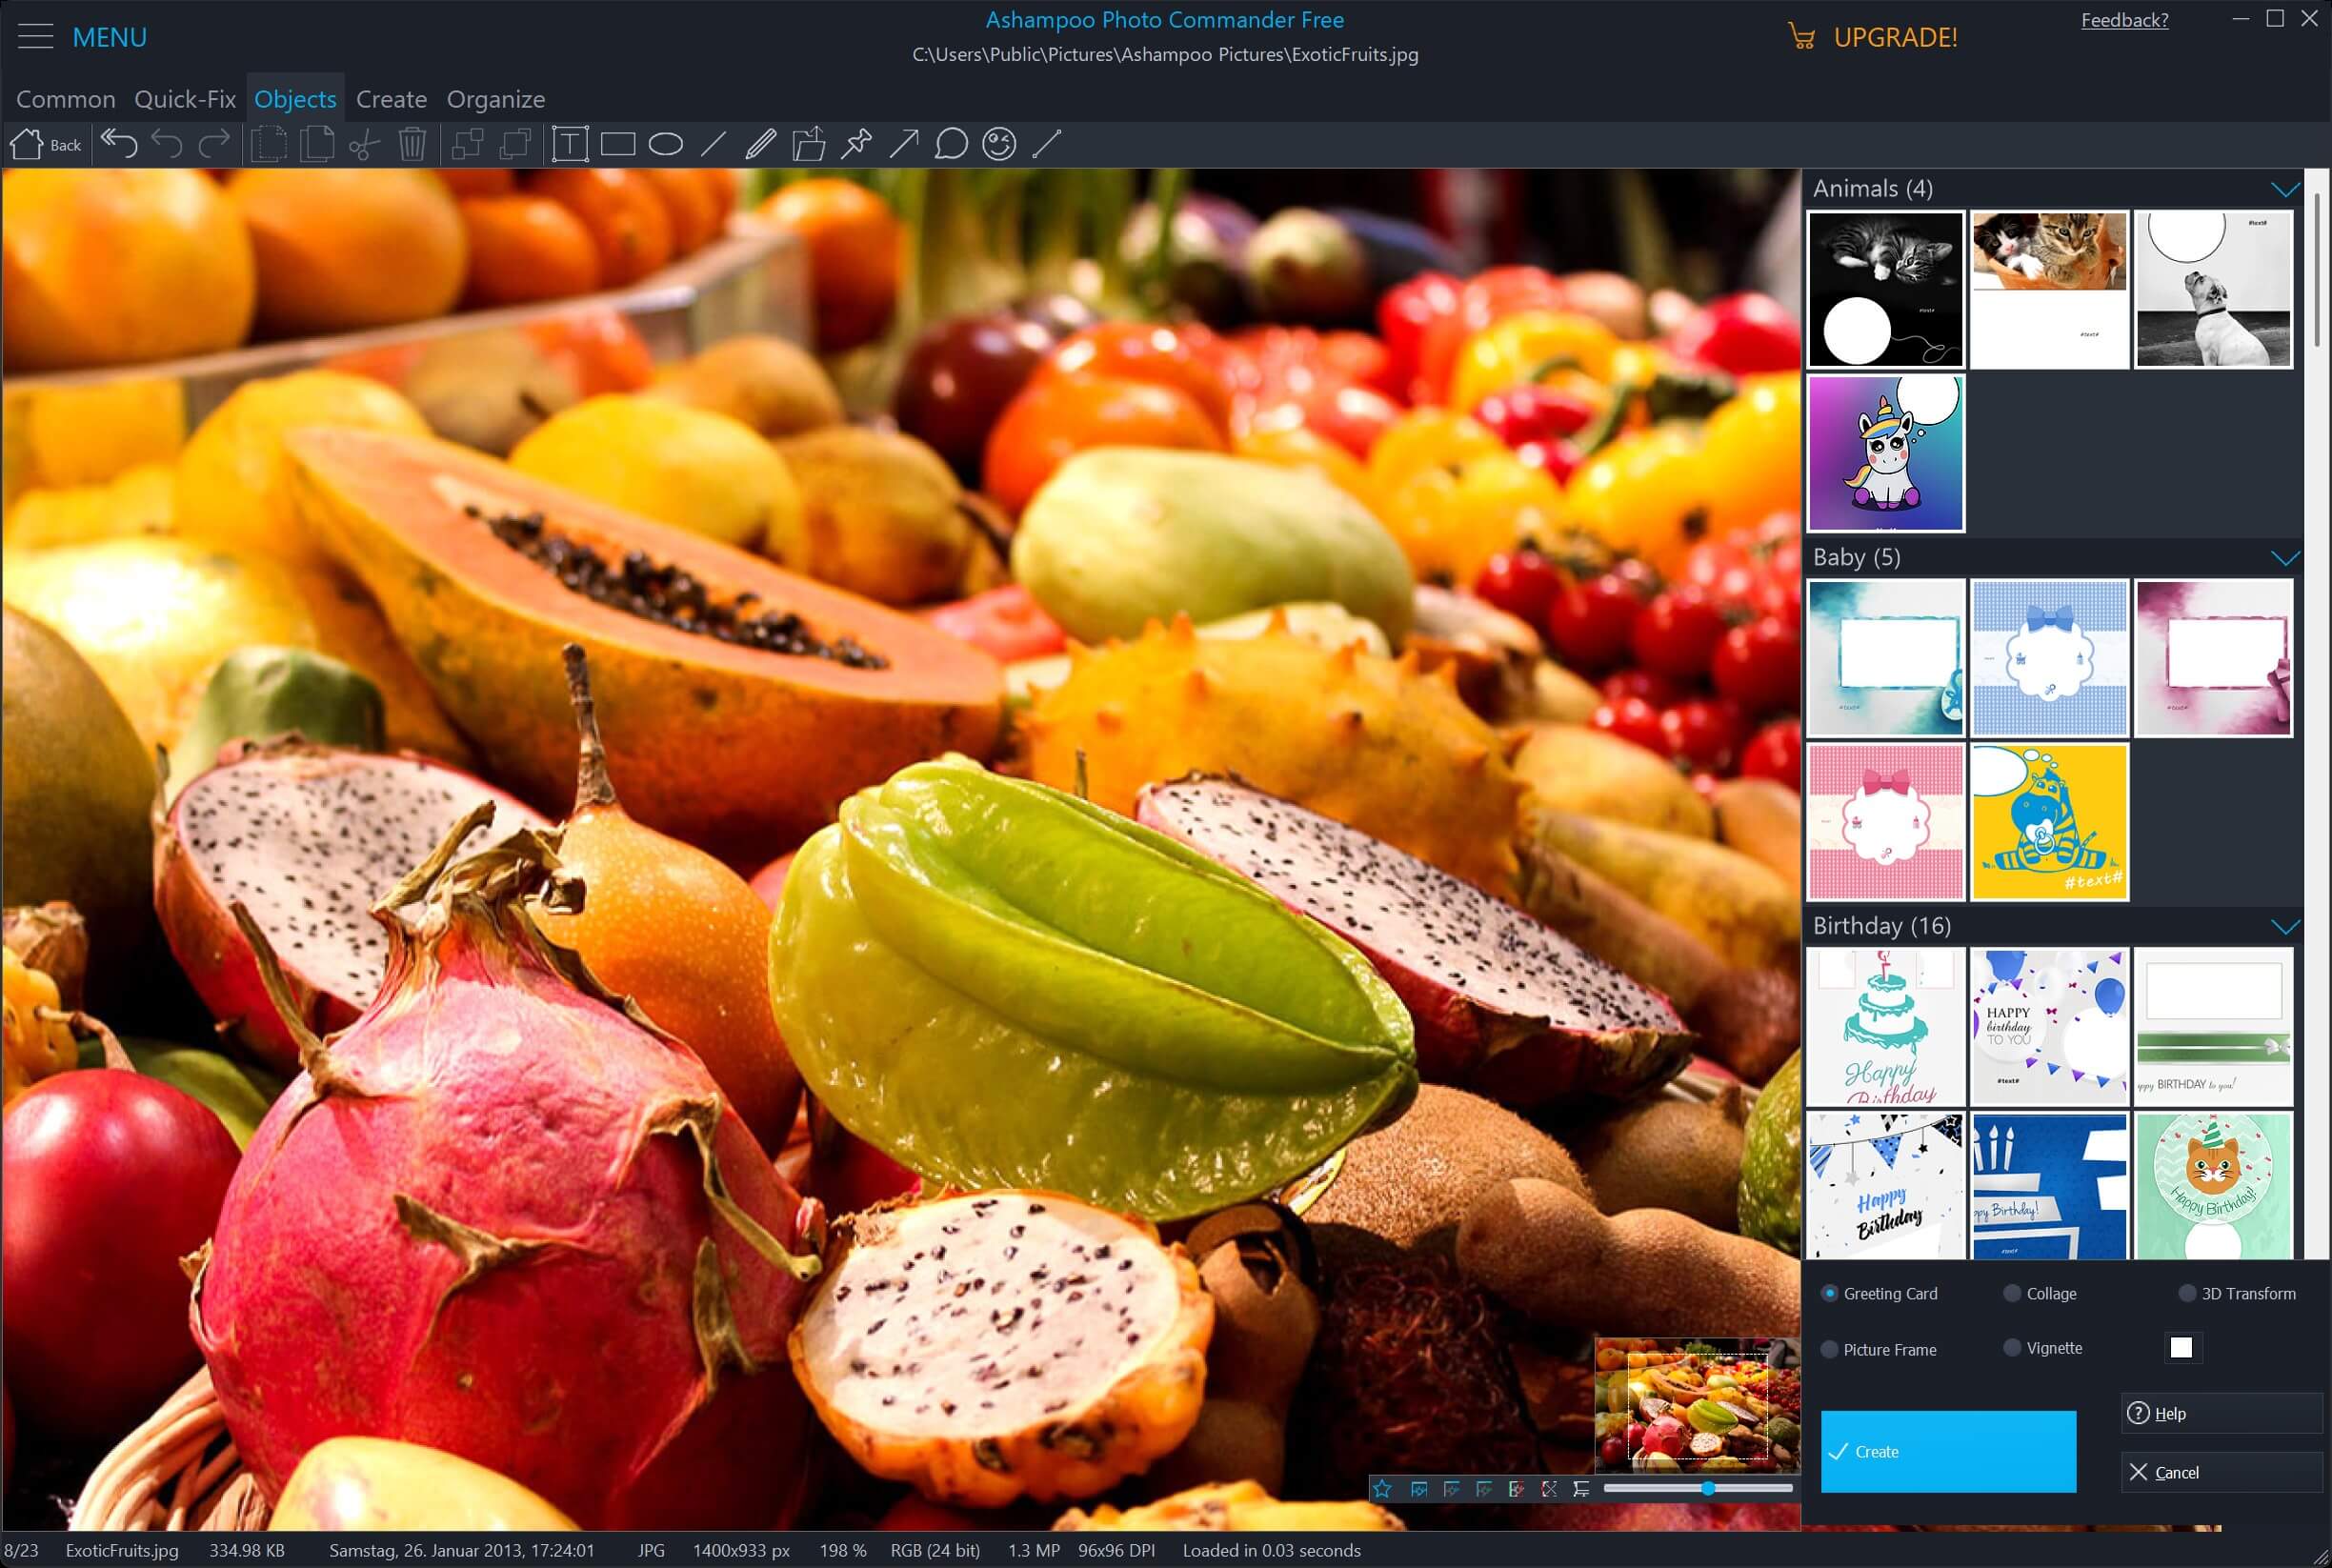
Task: Open the Feedback link
Action: [x=2125, y=19]
